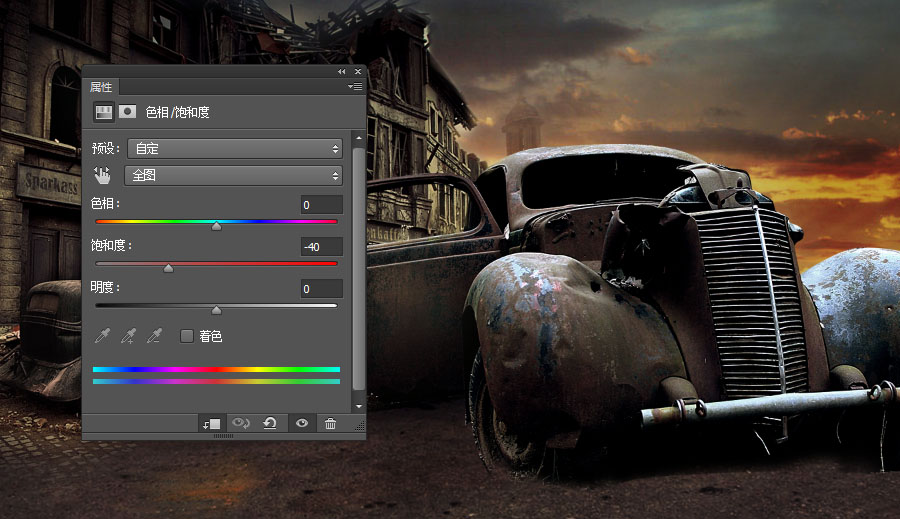This screenshot has height=519, width=900.
Task: Select the first eyedropper tool
Action: (x=101, y=336)
